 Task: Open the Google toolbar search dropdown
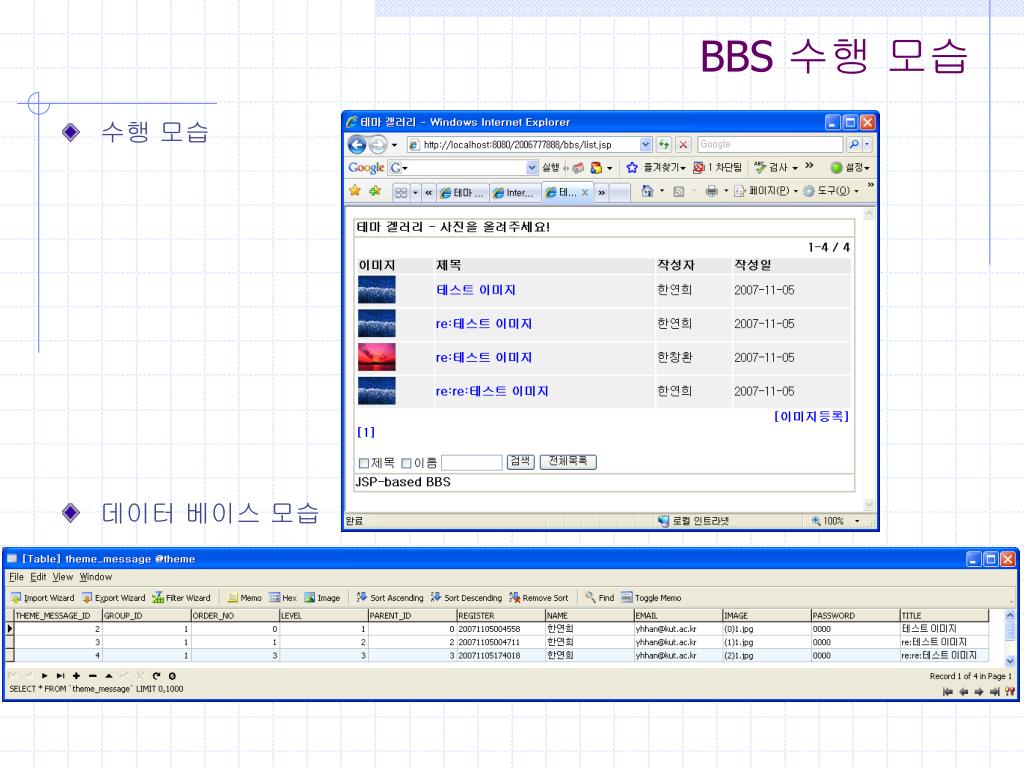click(x=532, y=168)
